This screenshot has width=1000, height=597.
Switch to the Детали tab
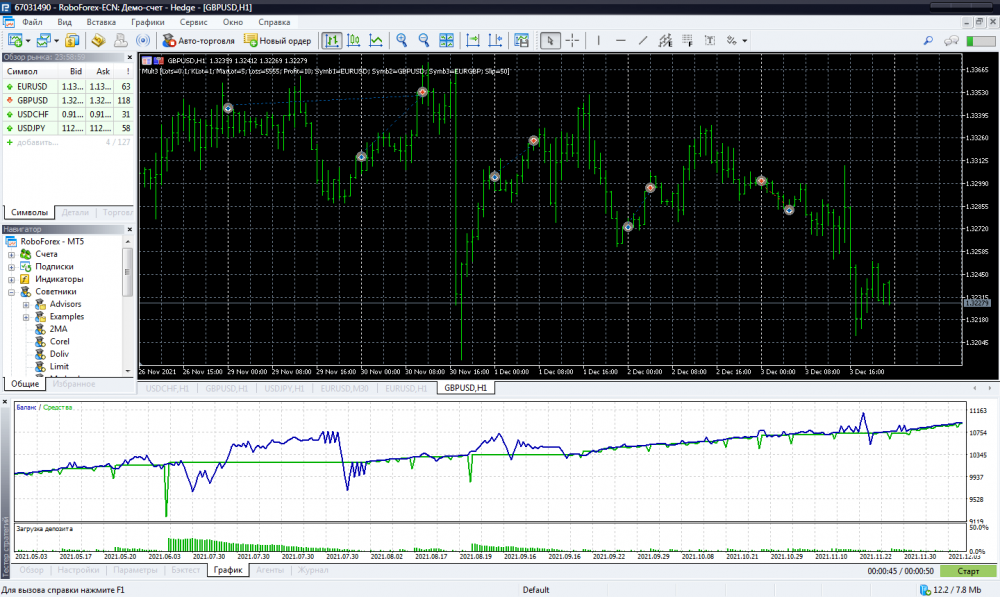pyautogui.click(x=75, y=212)
